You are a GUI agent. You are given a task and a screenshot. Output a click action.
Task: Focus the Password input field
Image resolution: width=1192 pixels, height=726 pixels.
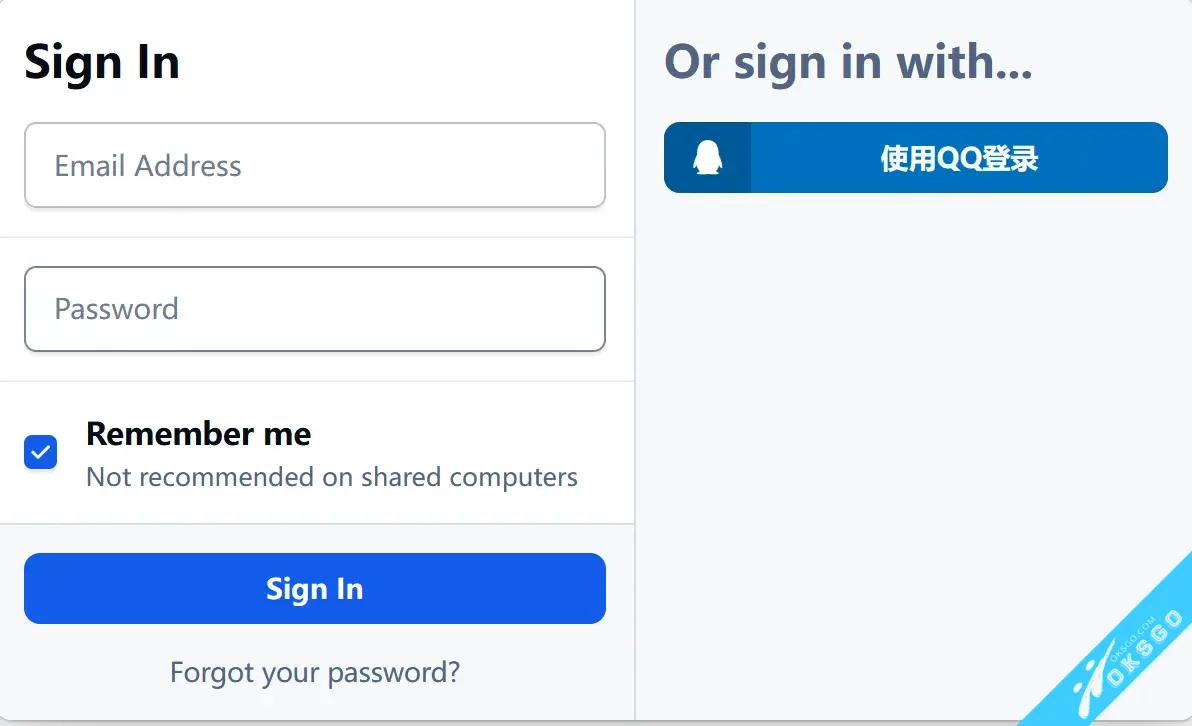pos(314,309)
